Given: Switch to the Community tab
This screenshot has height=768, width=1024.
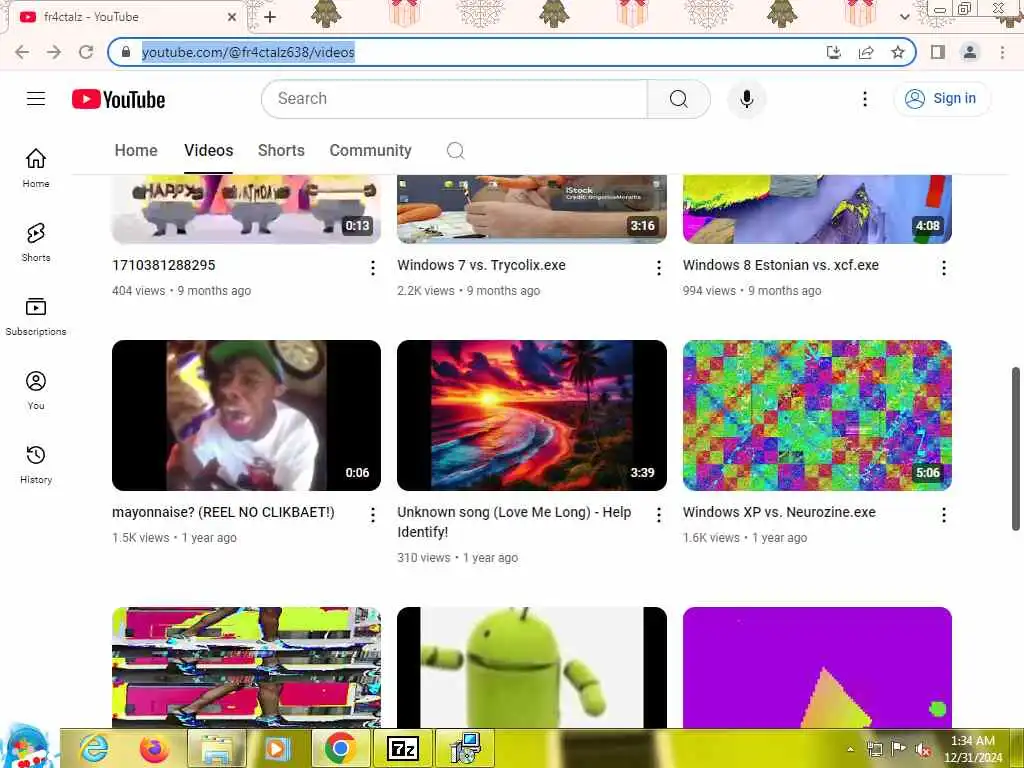Looking at the screenshot, I should 370,150.
